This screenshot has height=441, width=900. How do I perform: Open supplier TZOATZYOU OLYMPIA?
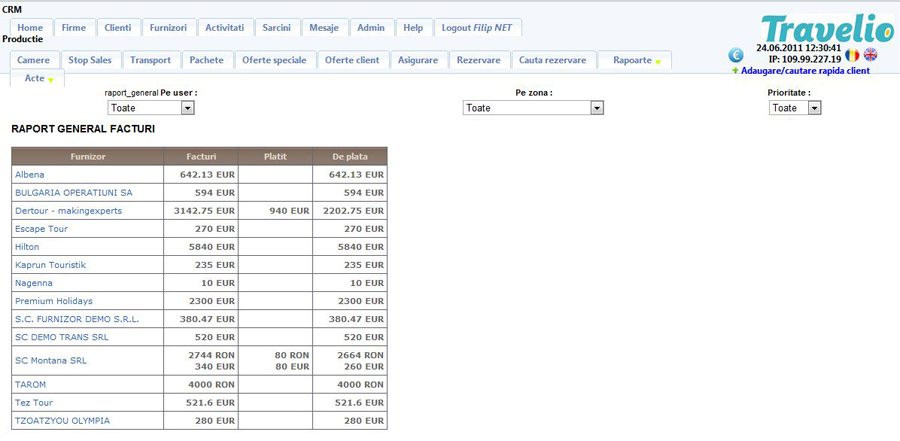[x=63, y=420]
